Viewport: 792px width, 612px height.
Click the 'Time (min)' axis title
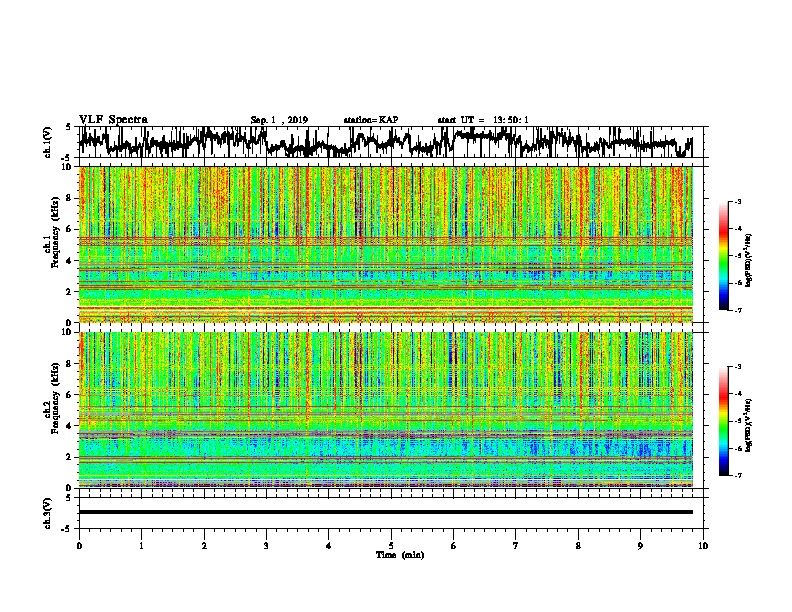pyautogui.click(x=400, y=555)
